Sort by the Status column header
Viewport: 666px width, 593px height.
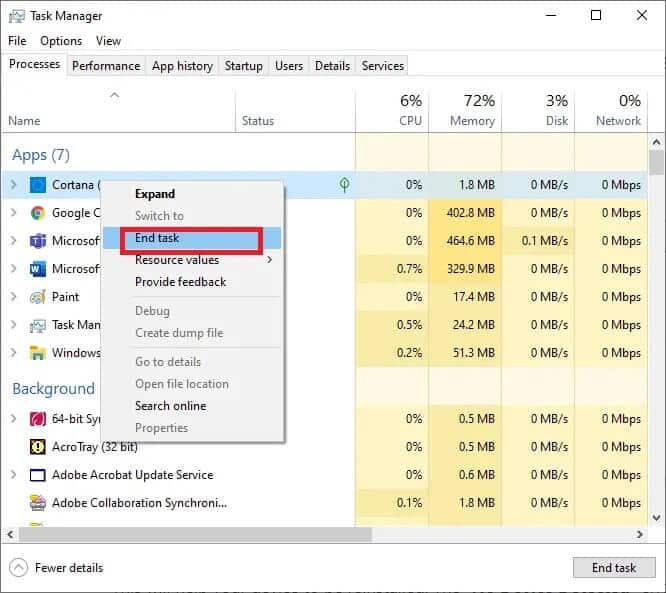click(x=295, y=111)
